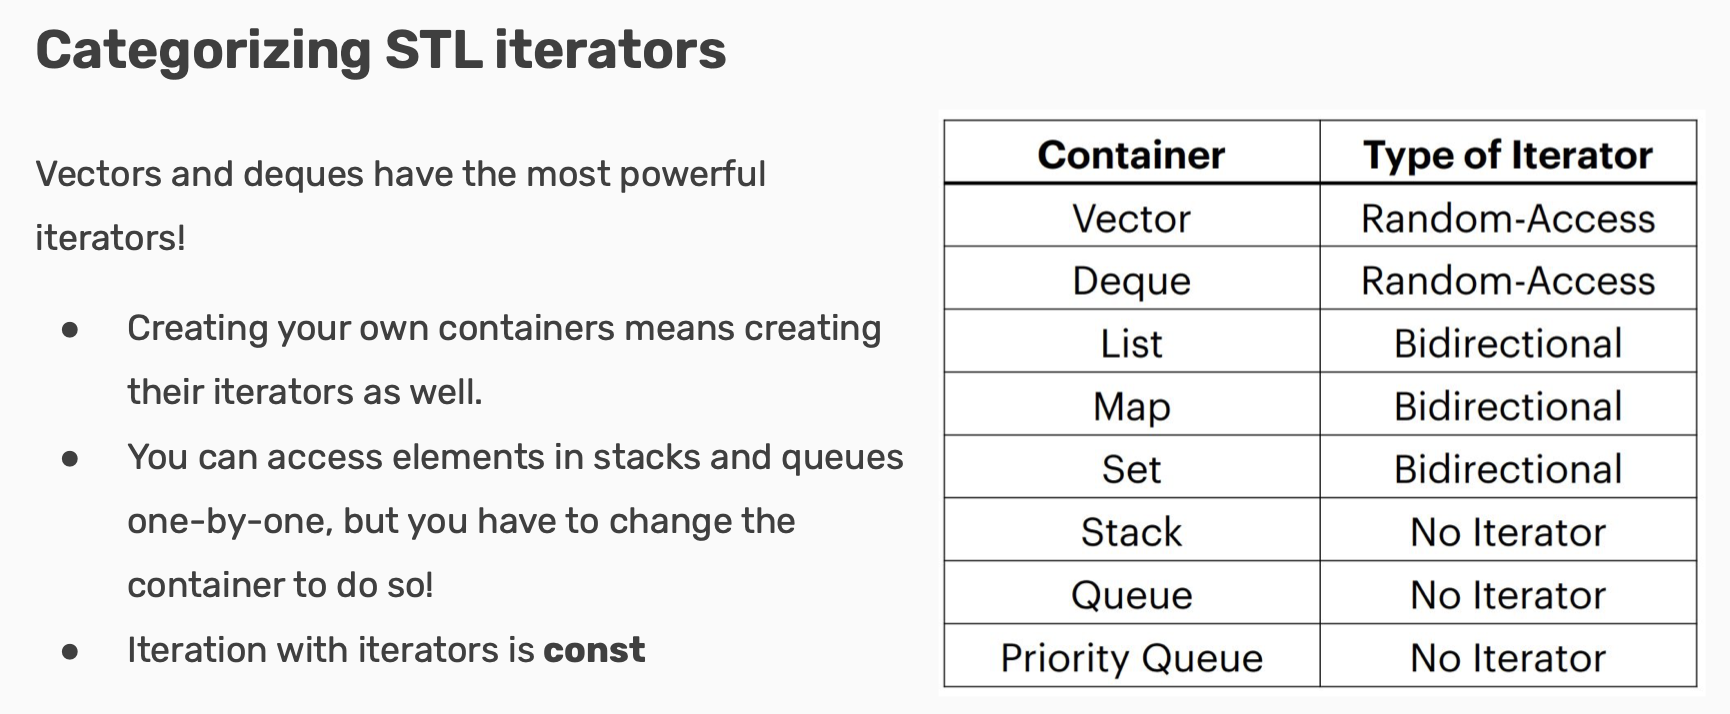Click Bidirectional in the List row
The image size is (1730, 714).
pyautogui.click(x=1507, y=344)
